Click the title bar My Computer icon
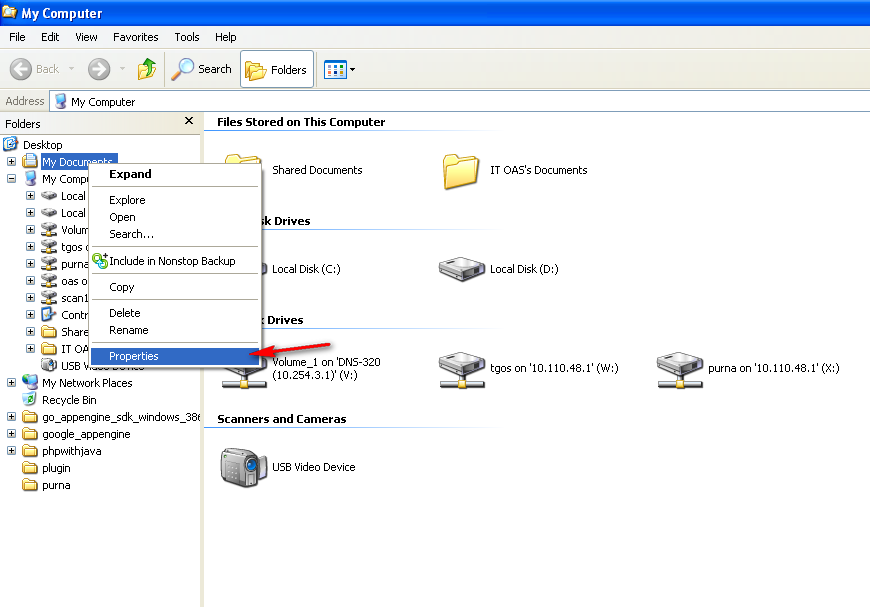870x607 pixels. [x=9, y=12]
